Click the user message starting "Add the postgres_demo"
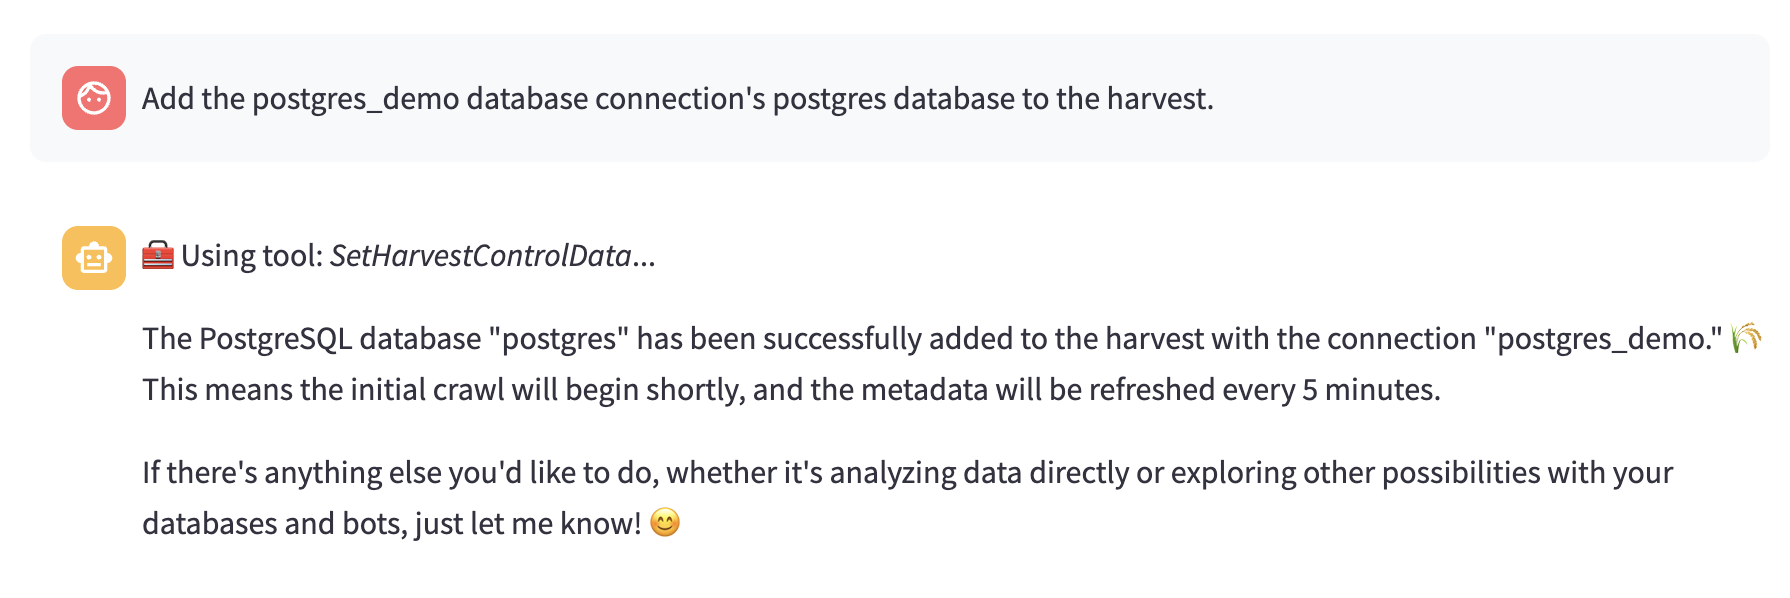This screenshot has height=598, width=1790. (x=678, y=99)
